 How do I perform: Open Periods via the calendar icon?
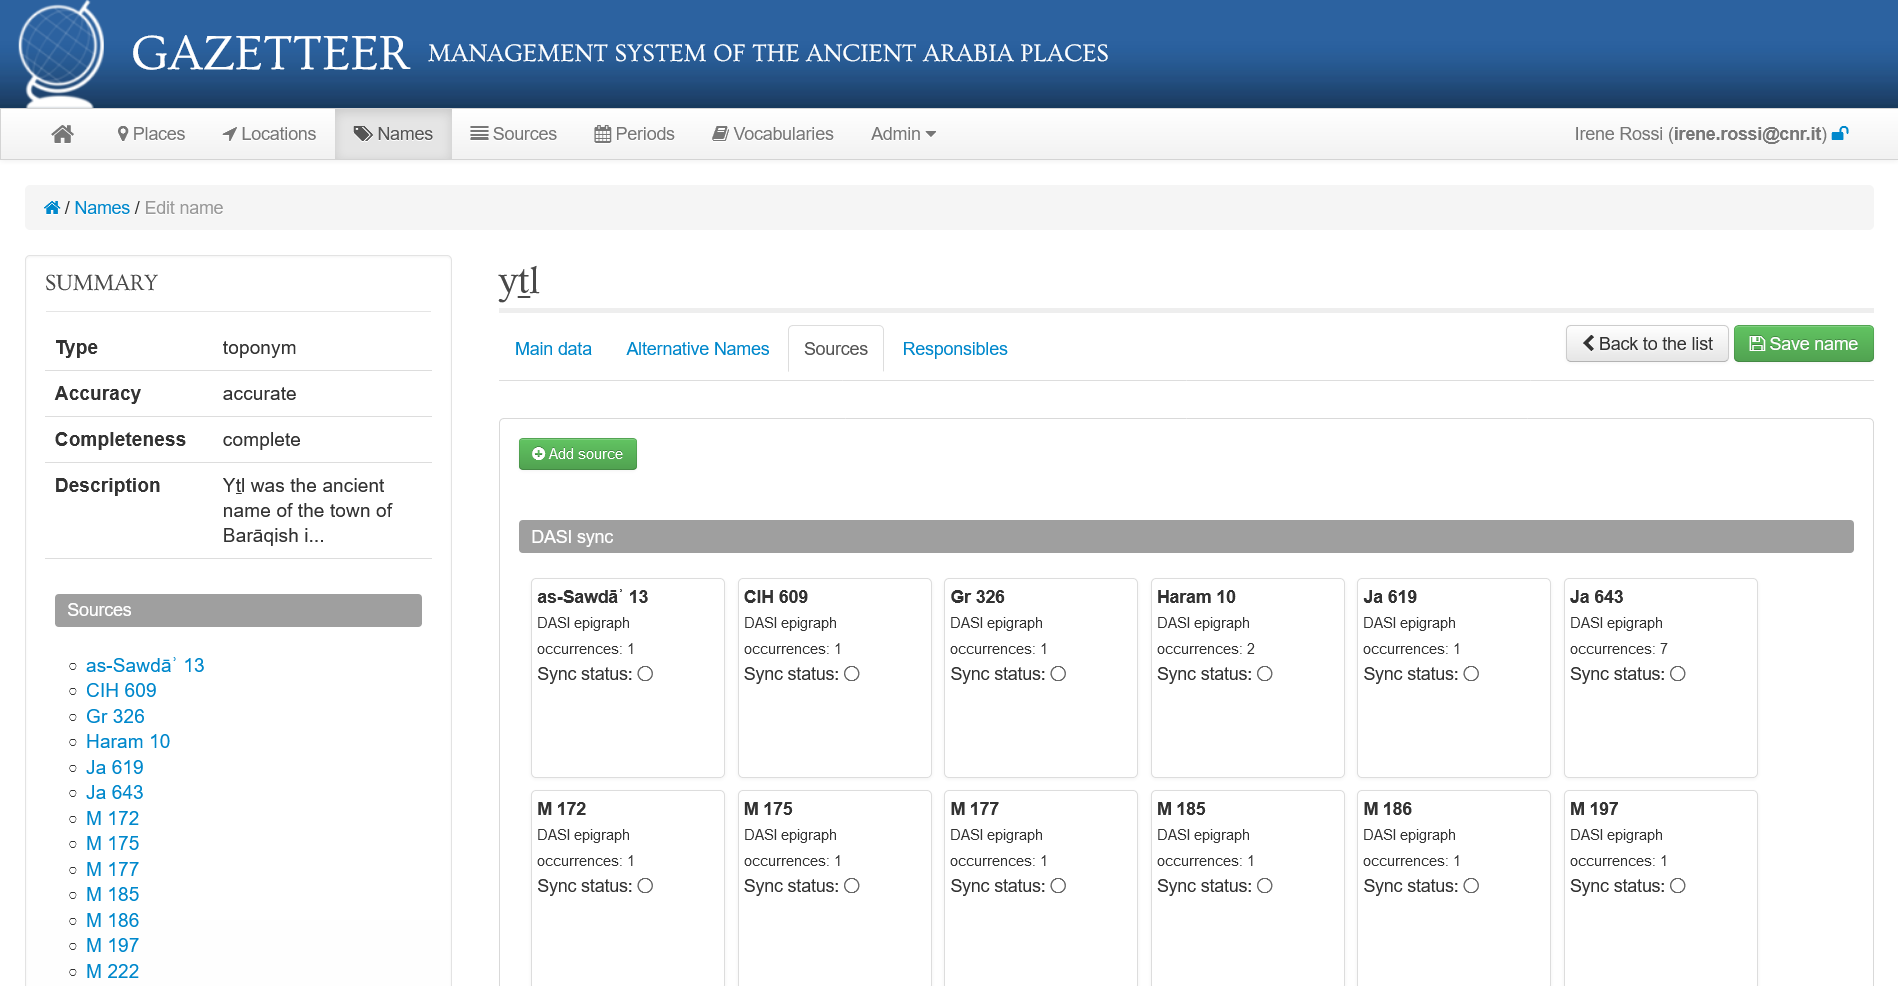click(x=601, y=133)
